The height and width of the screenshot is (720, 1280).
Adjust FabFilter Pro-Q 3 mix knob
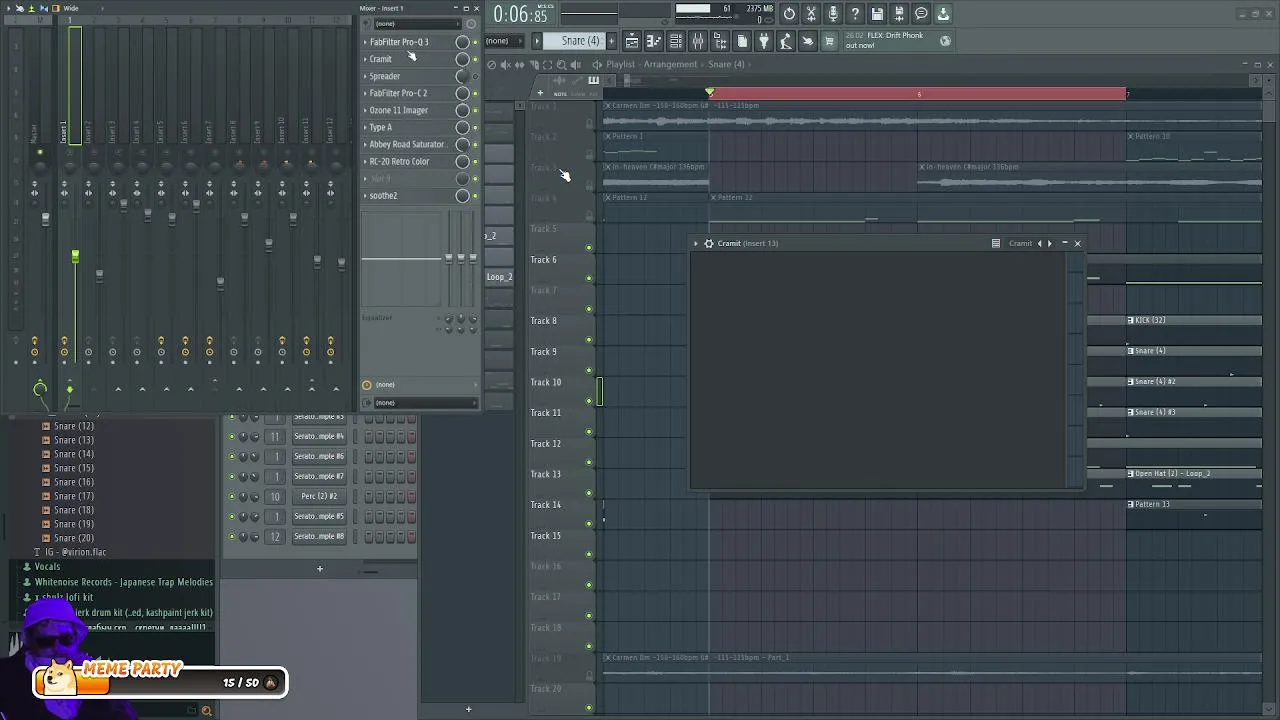462,42
